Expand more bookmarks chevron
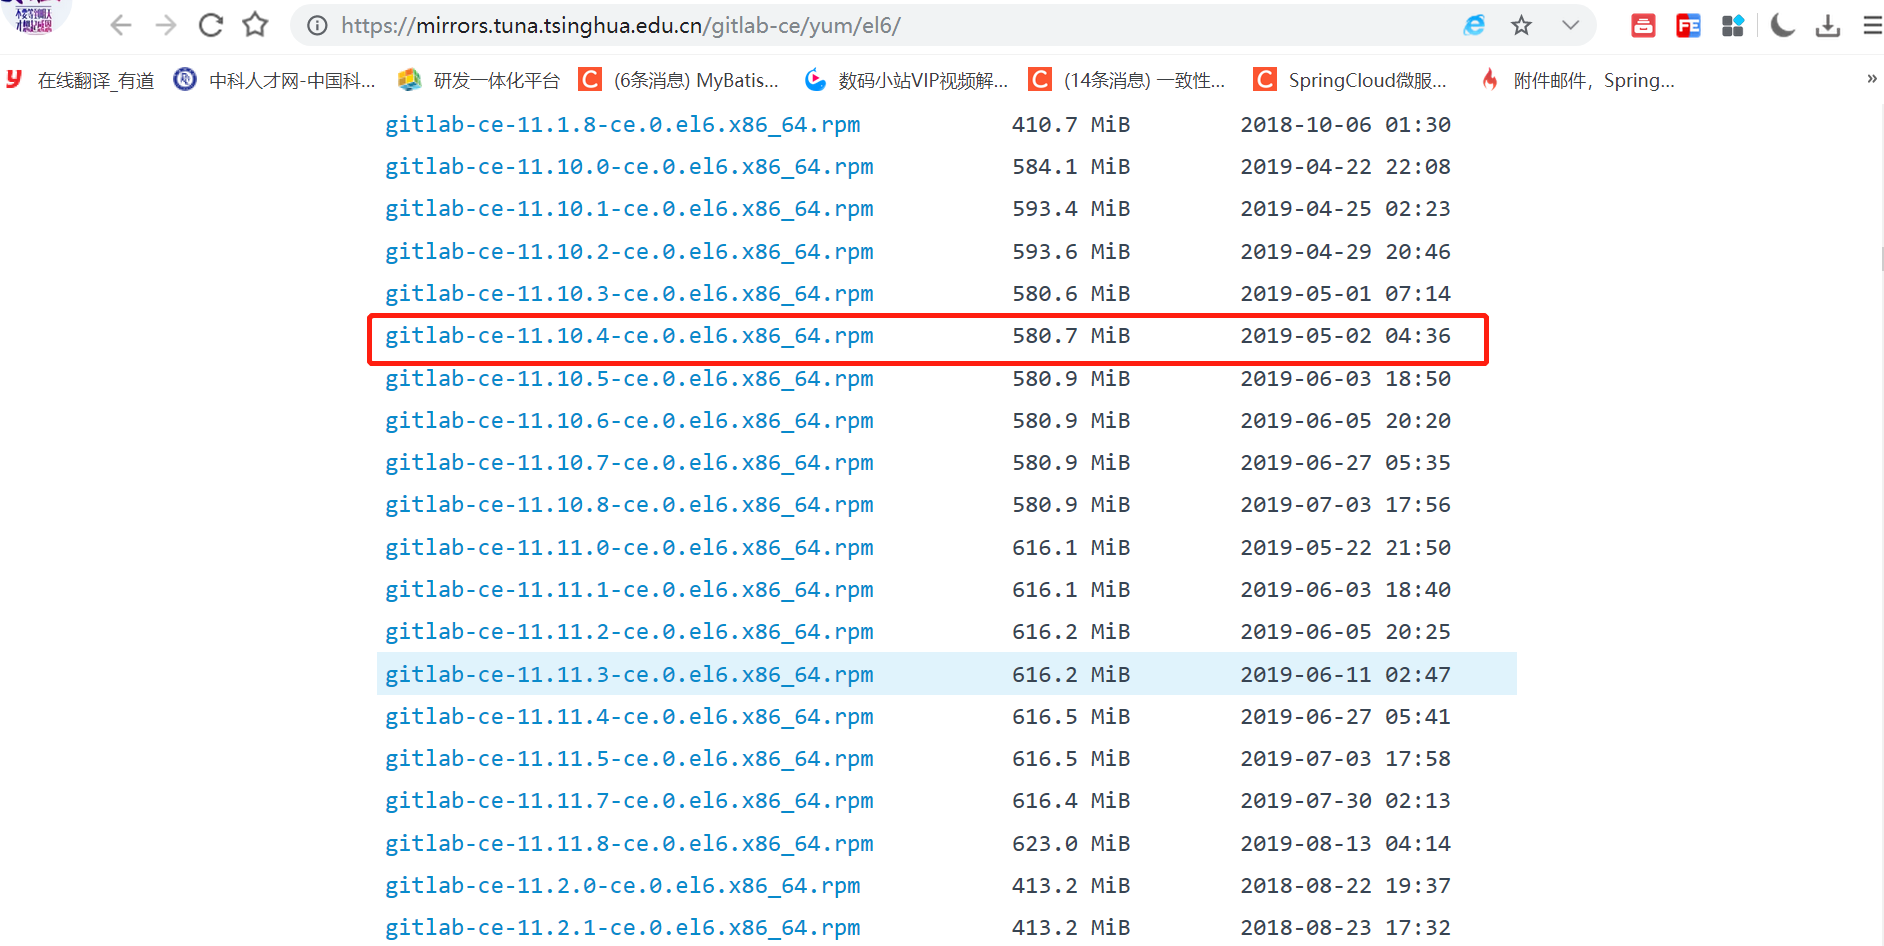 pyautogui.click(x=1871, y=78)
